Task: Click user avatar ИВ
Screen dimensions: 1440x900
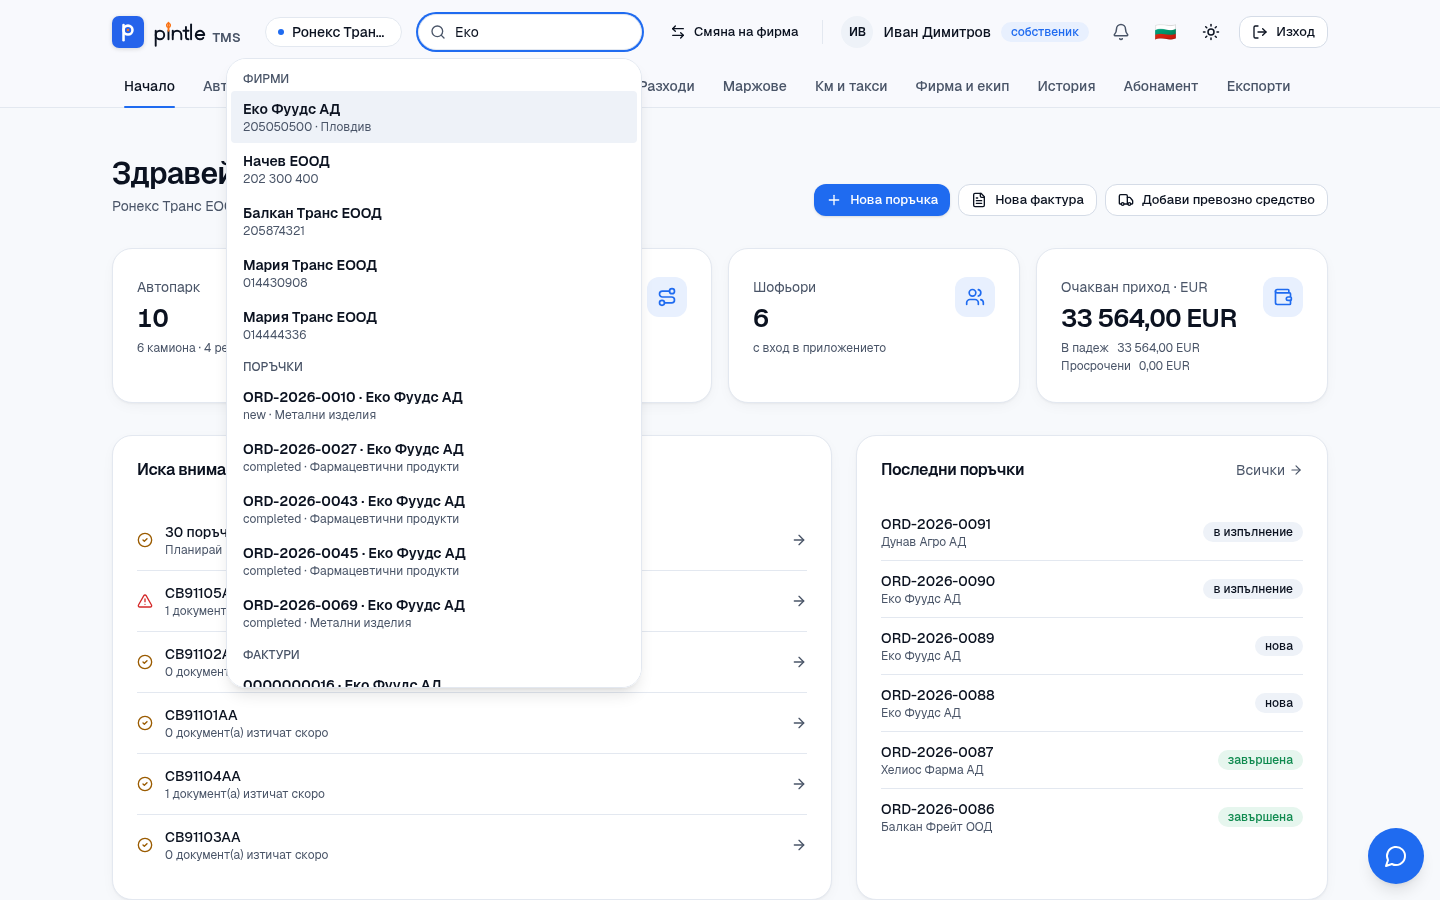Action: click(857, 32)
